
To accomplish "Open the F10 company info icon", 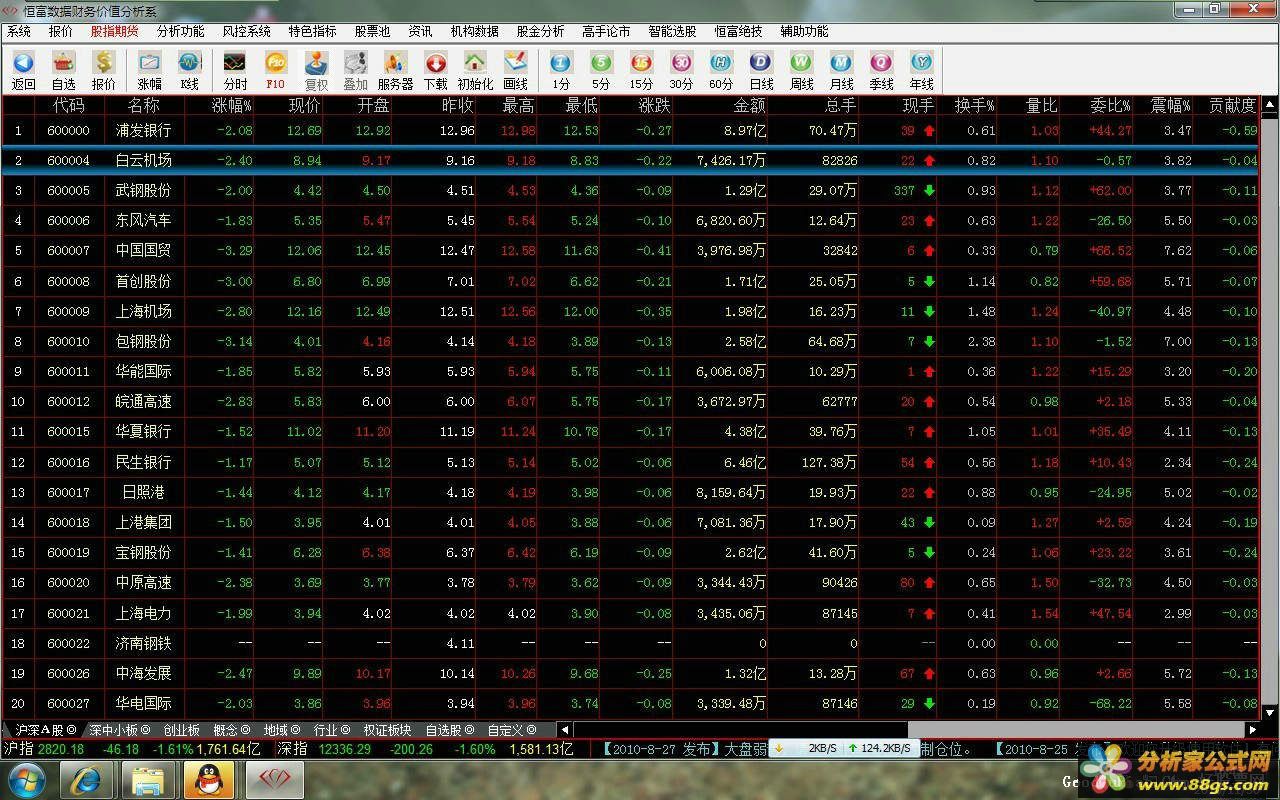I will 276,69.
